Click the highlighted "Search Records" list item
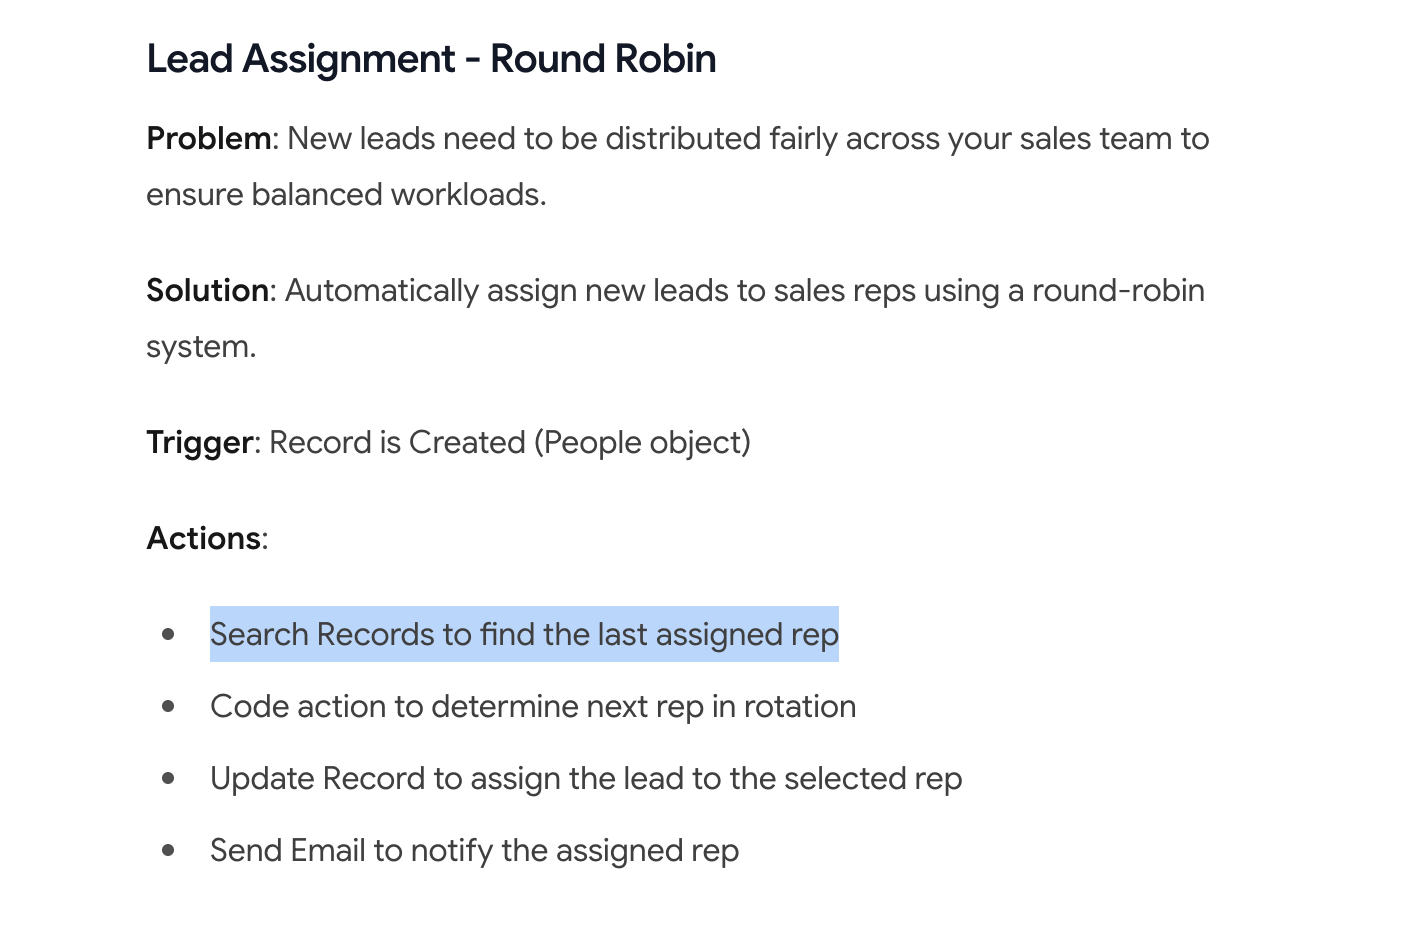This screenshot has height=930, width=1424. (524, 634)
